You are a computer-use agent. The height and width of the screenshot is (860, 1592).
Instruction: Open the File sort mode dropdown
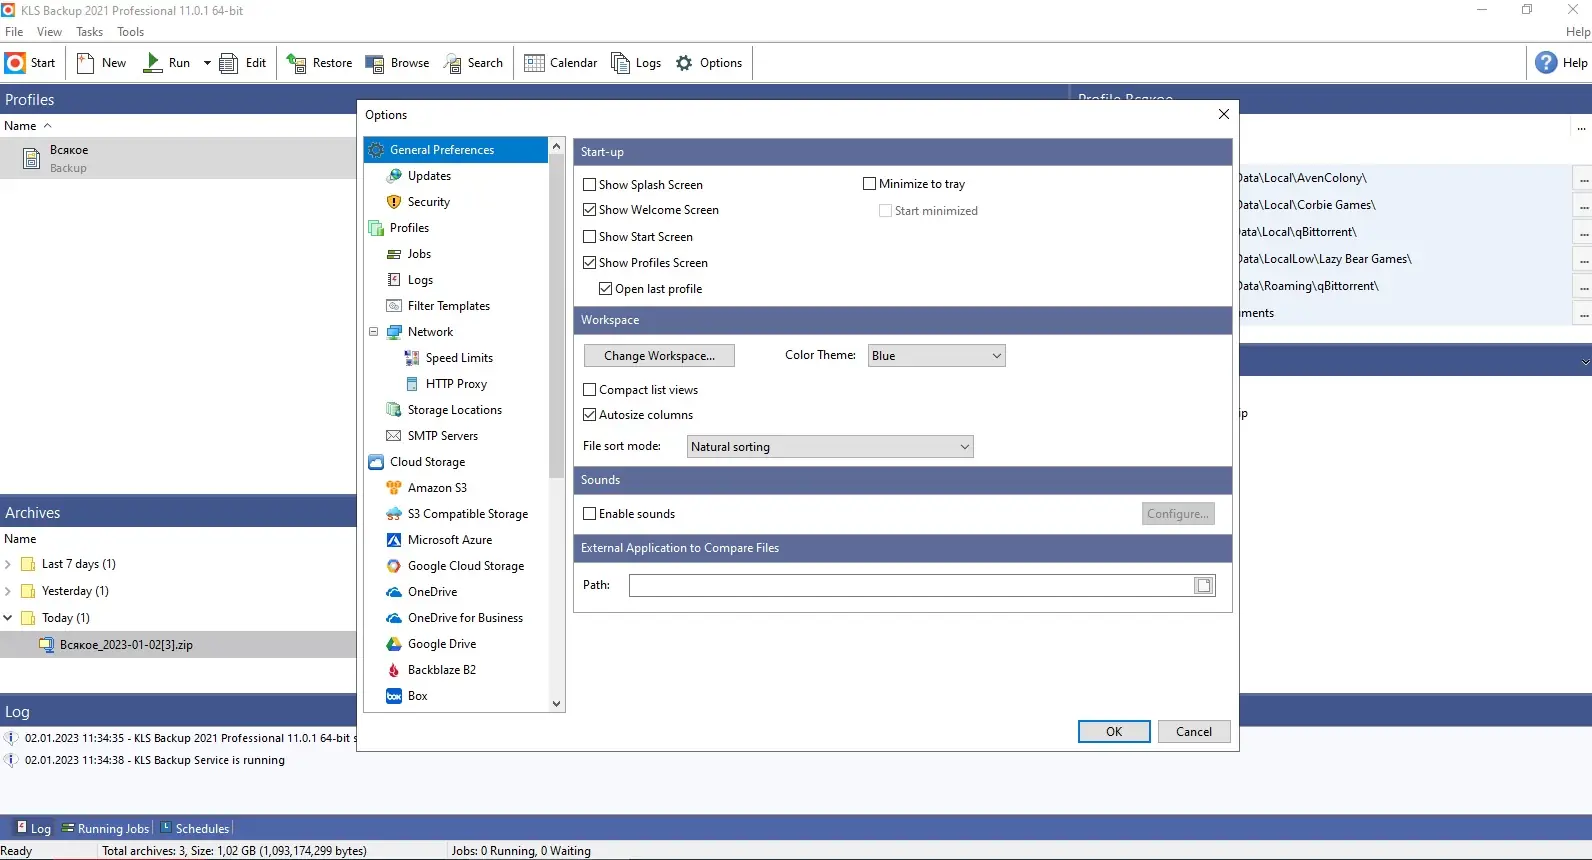click(830, 447)
